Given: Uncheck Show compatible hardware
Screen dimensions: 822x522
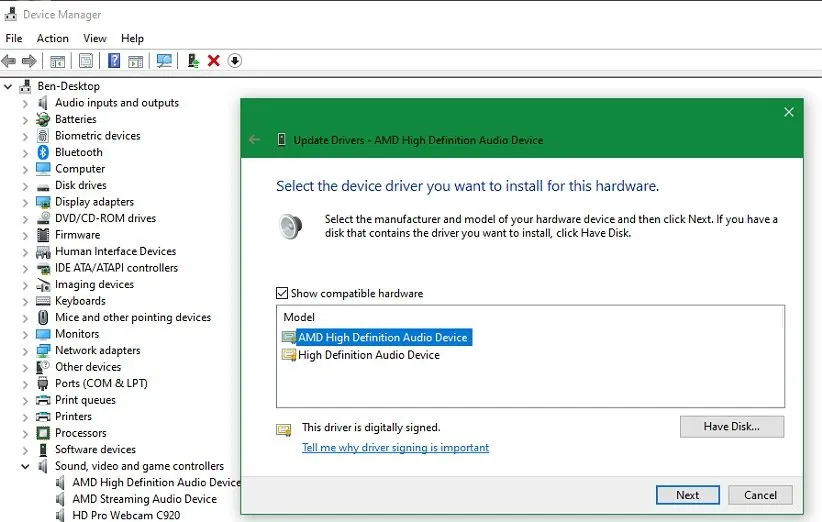Looking at the screenshot, I should tap(282, 294).
